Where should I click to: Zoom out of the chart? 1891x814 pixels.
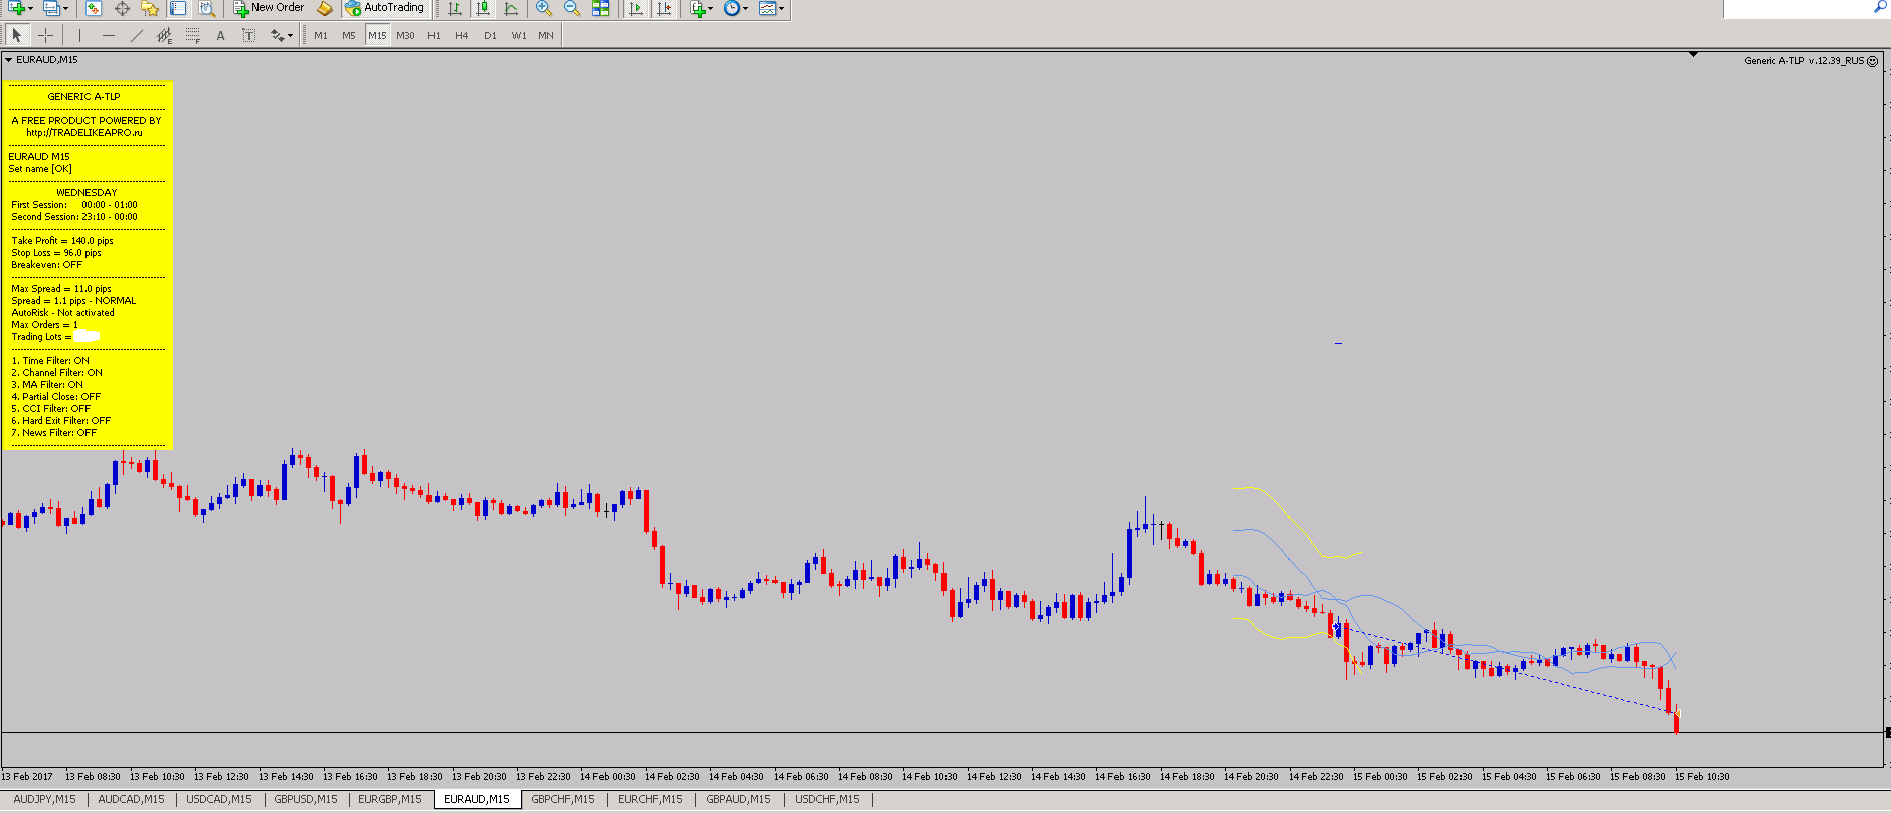[572, 8]
